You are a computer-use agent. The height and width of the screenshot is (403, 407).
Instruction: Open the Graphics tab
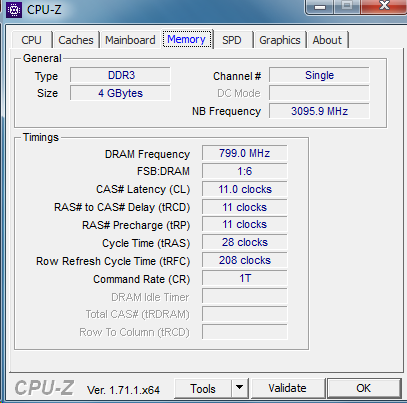[x=280, y=40]
